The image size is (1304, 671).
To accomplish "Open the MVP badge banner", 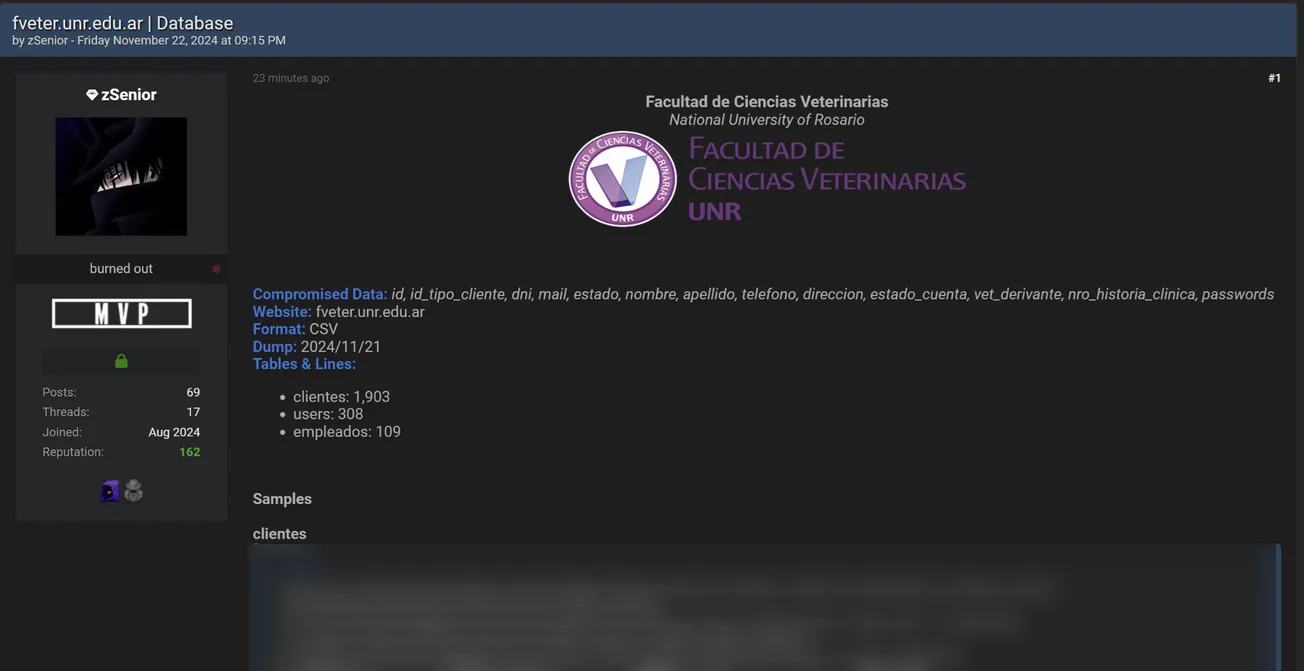I will (x=121, y=312).
